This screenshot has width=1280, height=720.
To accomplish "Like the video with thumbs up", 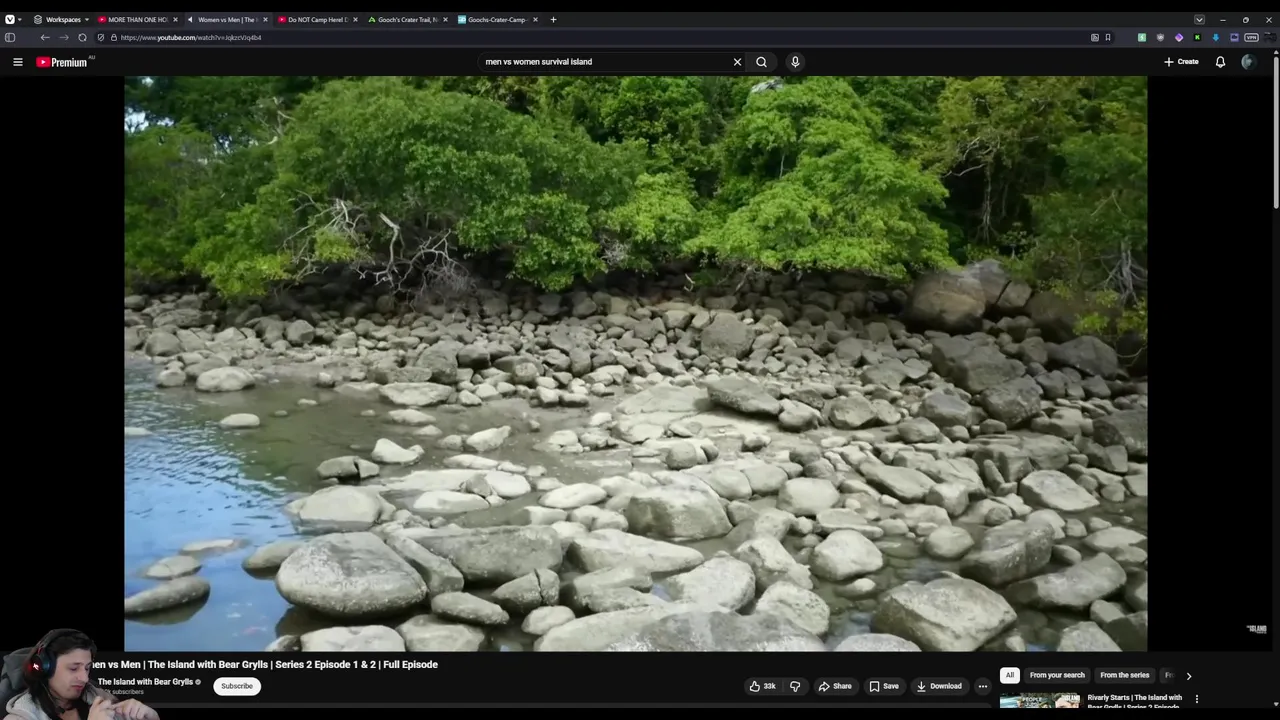I will point(762,686).
